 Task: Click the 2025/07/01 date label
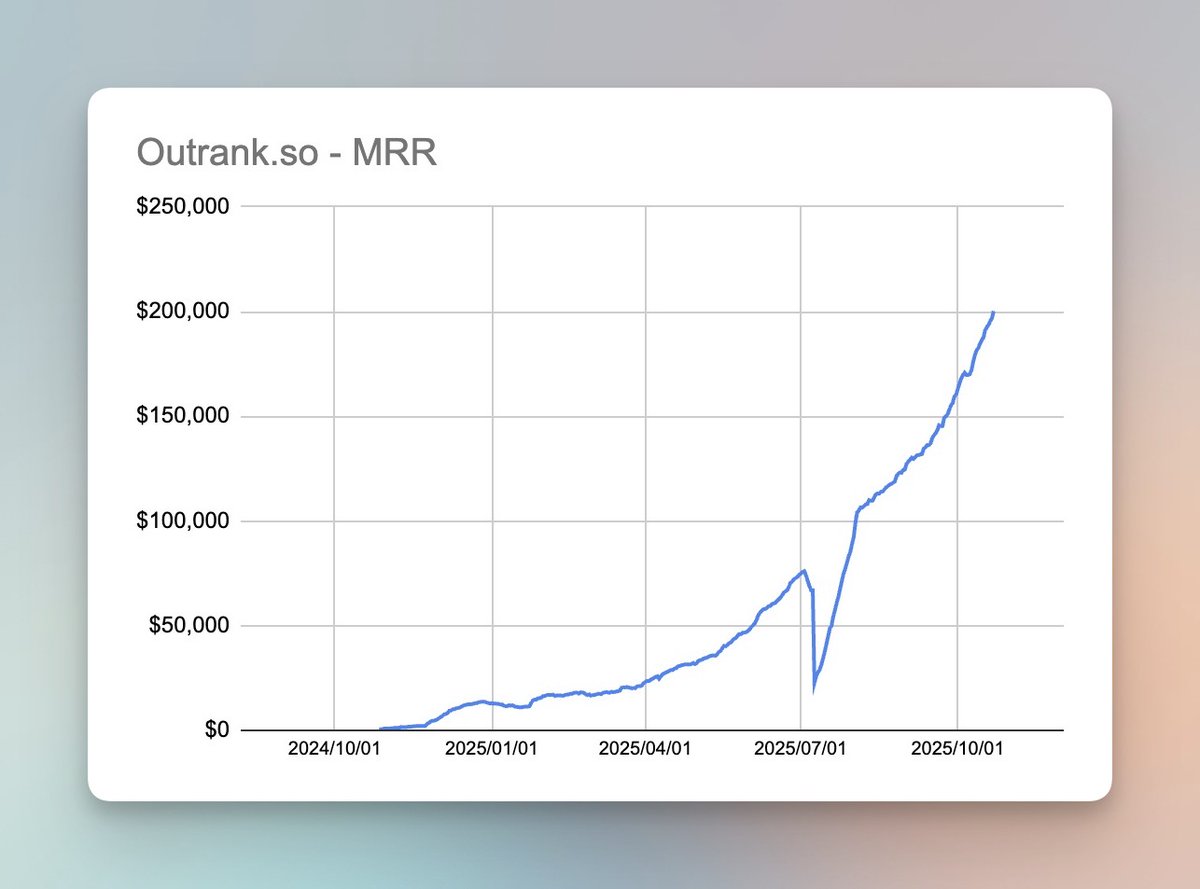point(800,749)
